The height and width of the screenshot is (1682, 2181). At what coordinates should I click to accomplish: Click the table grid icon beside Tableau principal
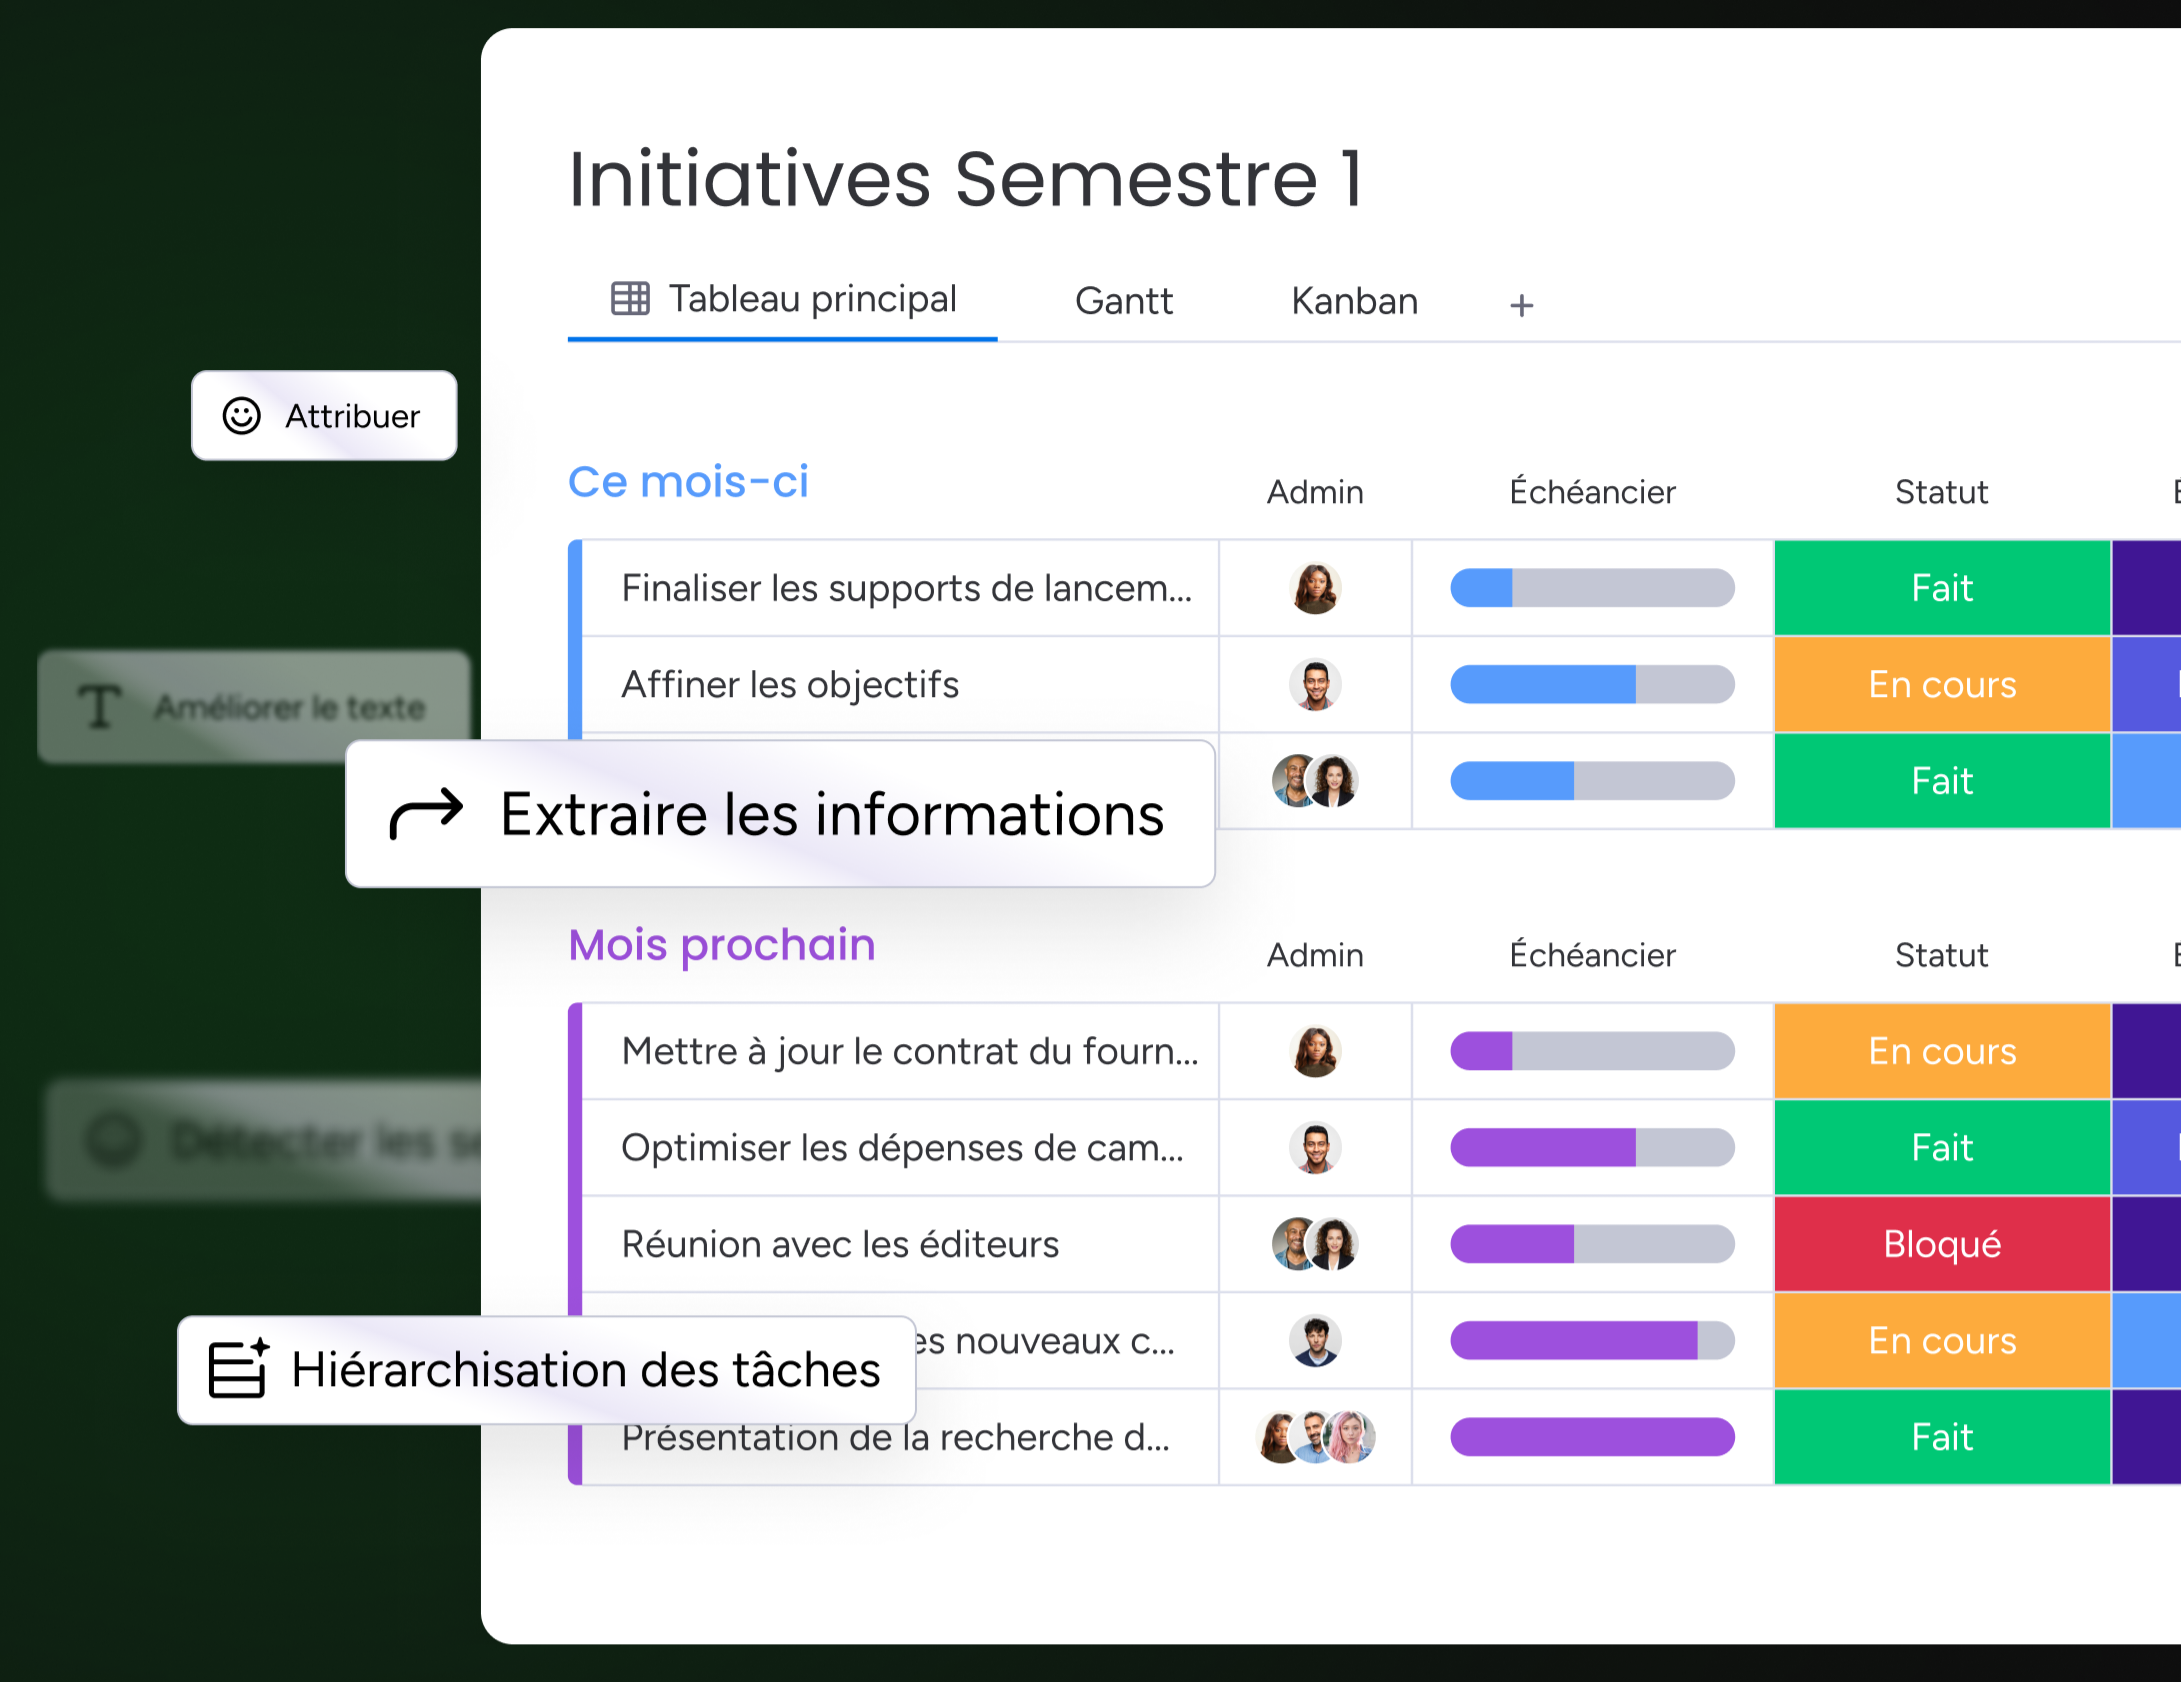[x=630, y=298]
